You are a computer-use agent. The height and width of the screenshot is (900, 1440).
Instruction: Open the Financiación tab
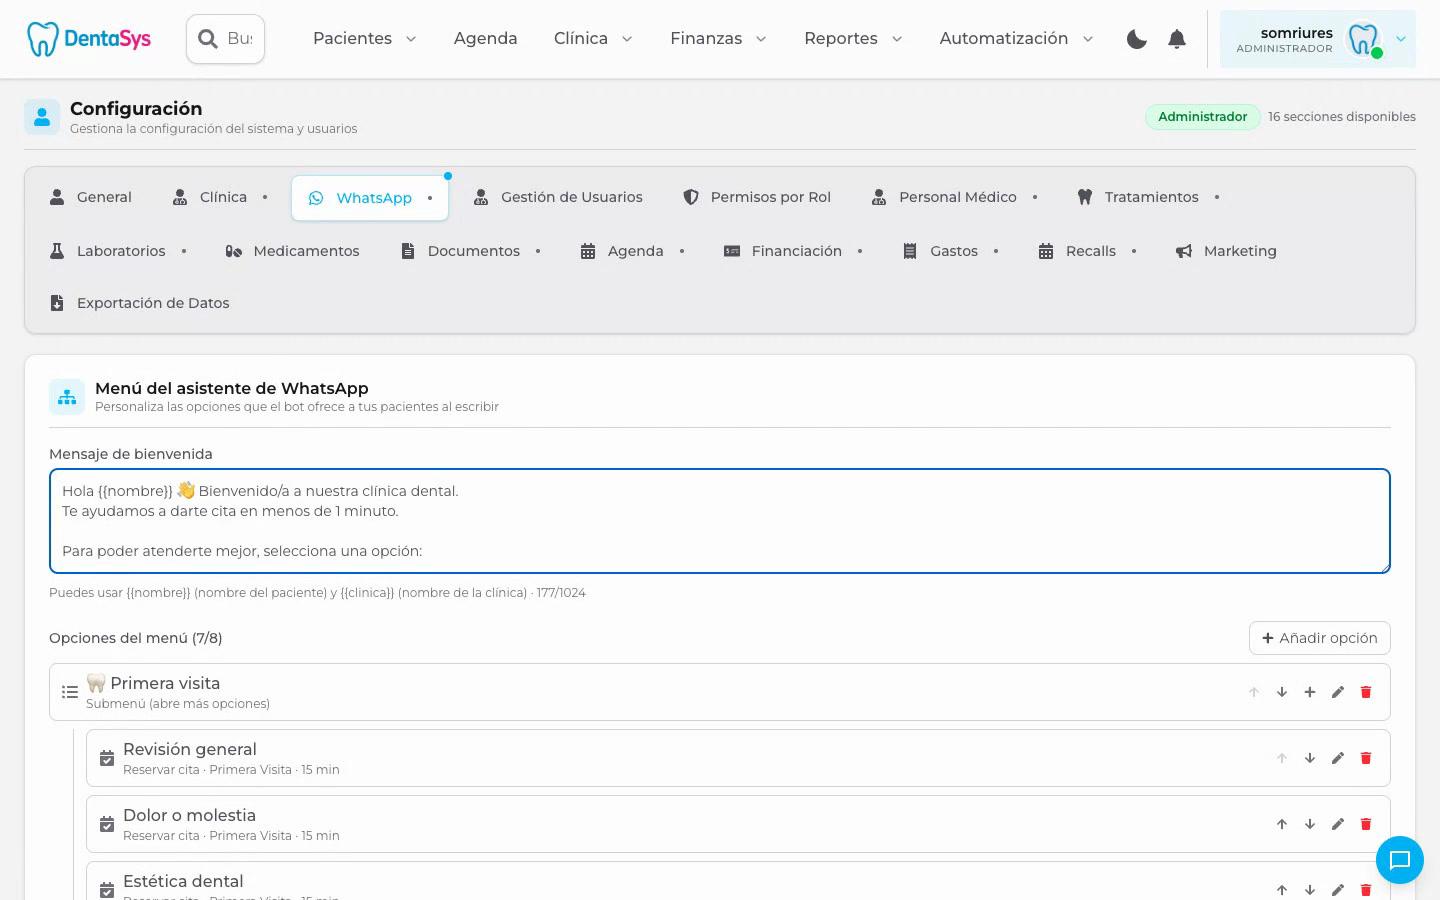click(x=794, y=251)
